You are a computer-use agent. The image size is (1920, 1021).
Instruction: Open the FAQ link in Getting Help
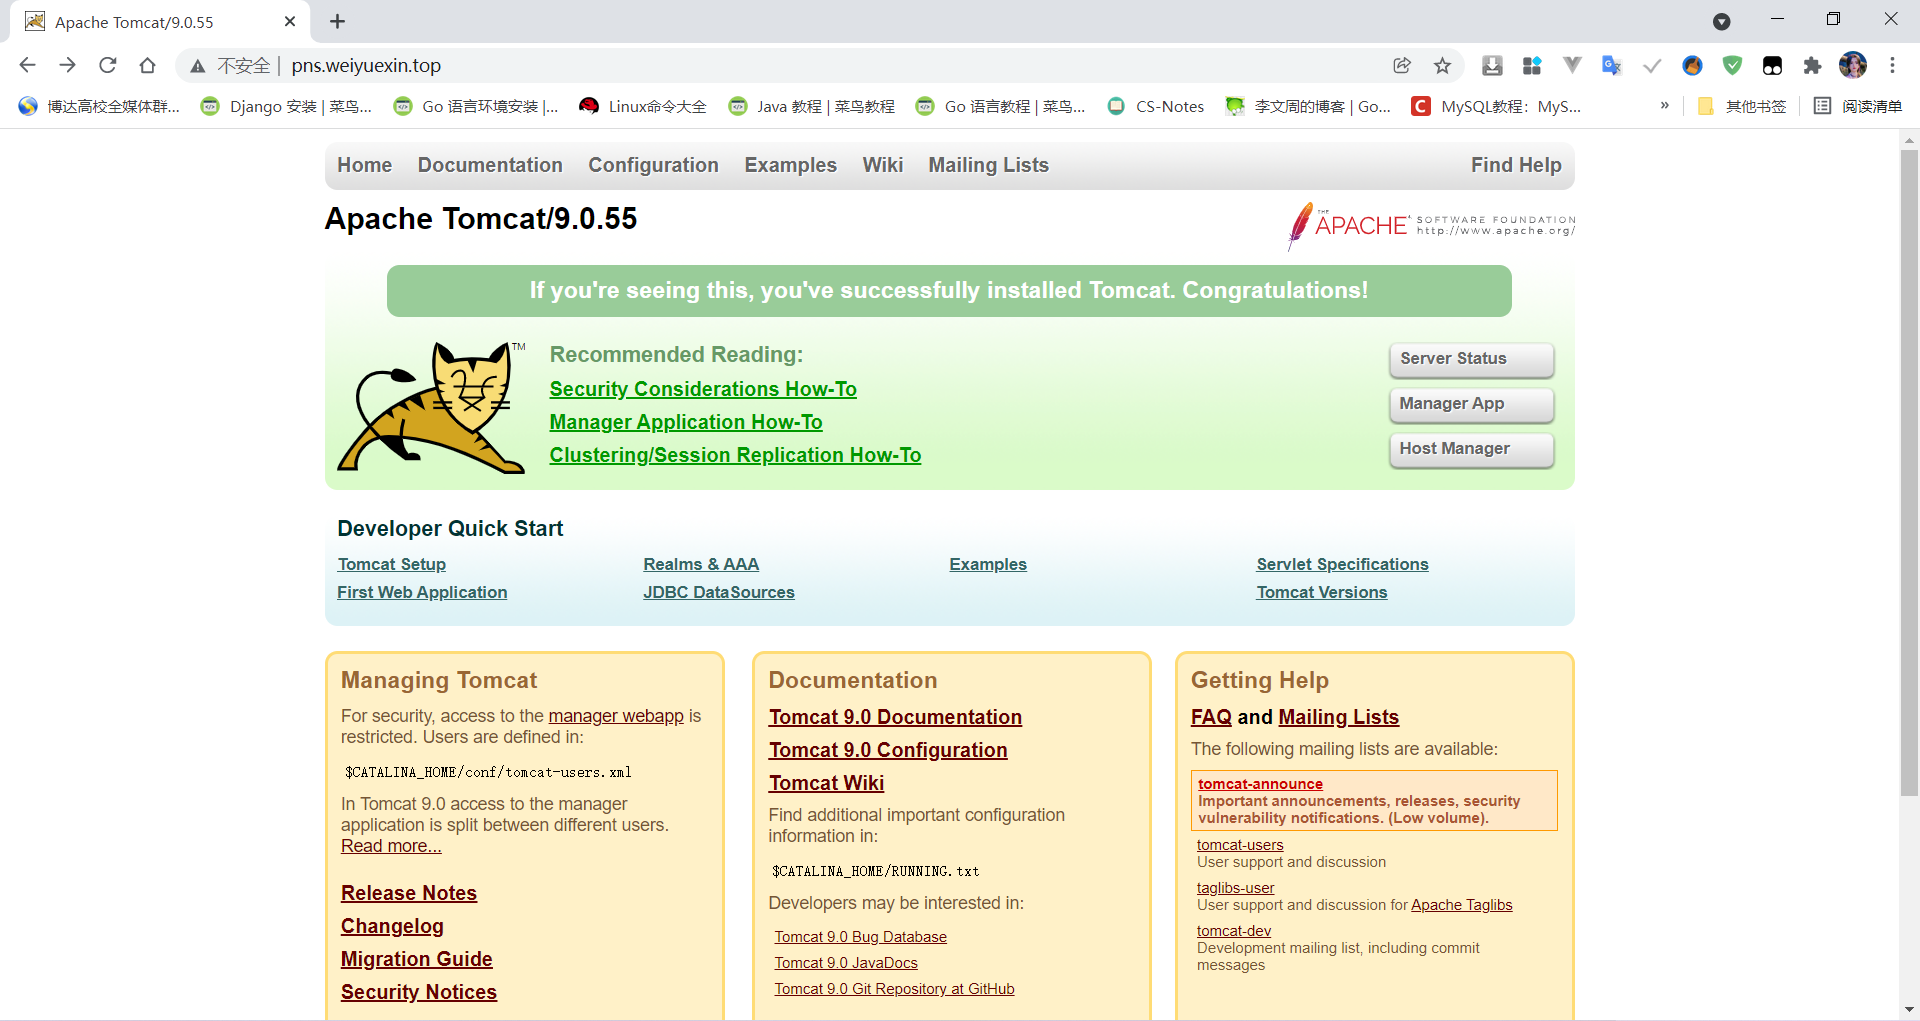(1211, 717)
